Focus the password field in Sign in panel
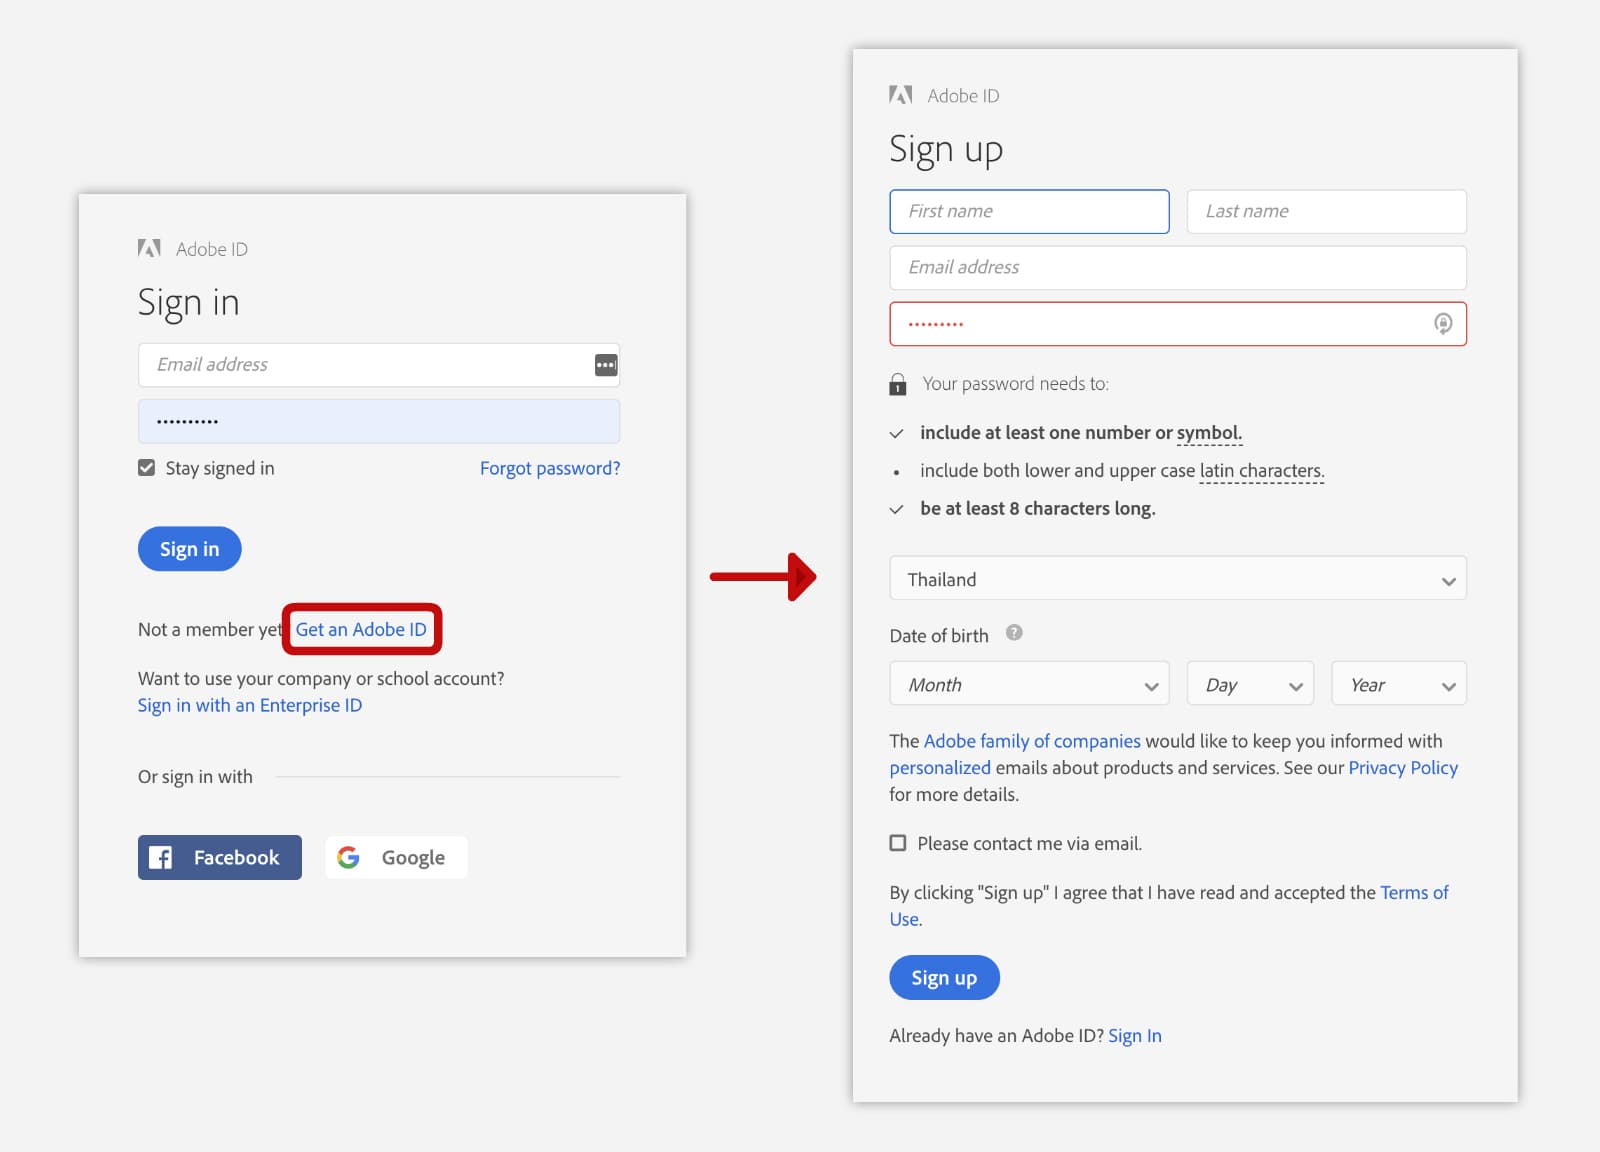The width and height of the screenshot is (1600, 1152). point(379,421)
